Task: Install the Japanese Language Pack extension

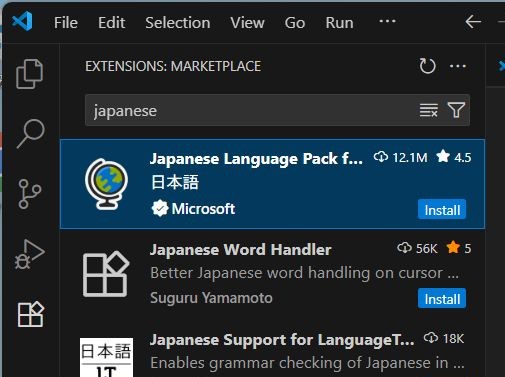Action: 442,209
